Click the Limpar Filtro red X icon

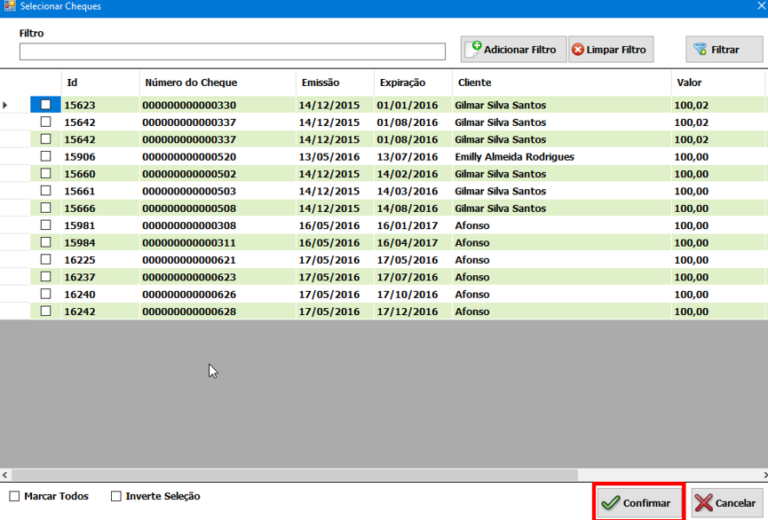pyautogui.click(x=578, y=49)
